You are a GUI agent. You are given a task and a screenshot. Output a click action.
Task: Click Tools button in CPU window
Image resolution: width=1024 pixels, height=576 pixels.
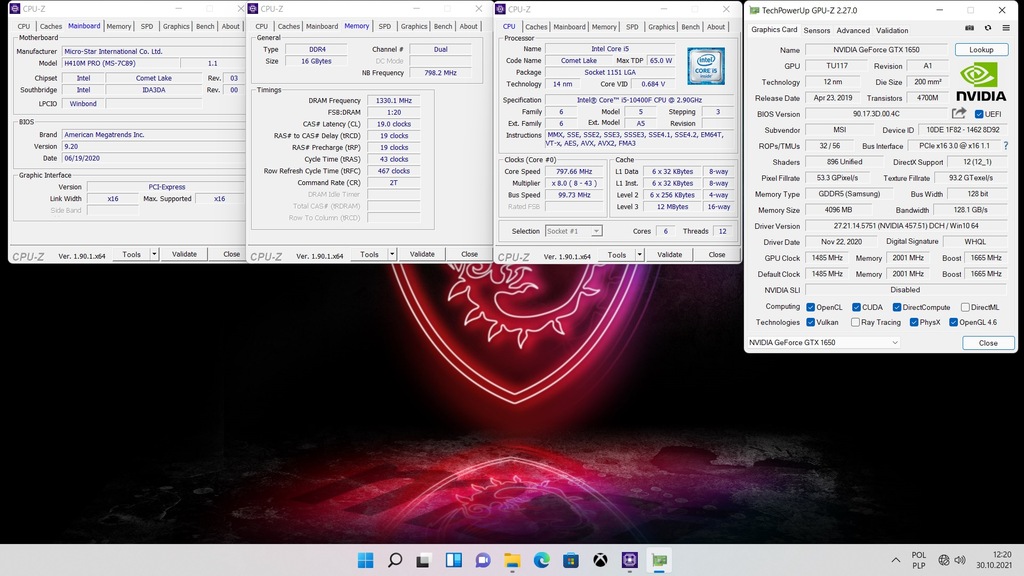(616, 255)
